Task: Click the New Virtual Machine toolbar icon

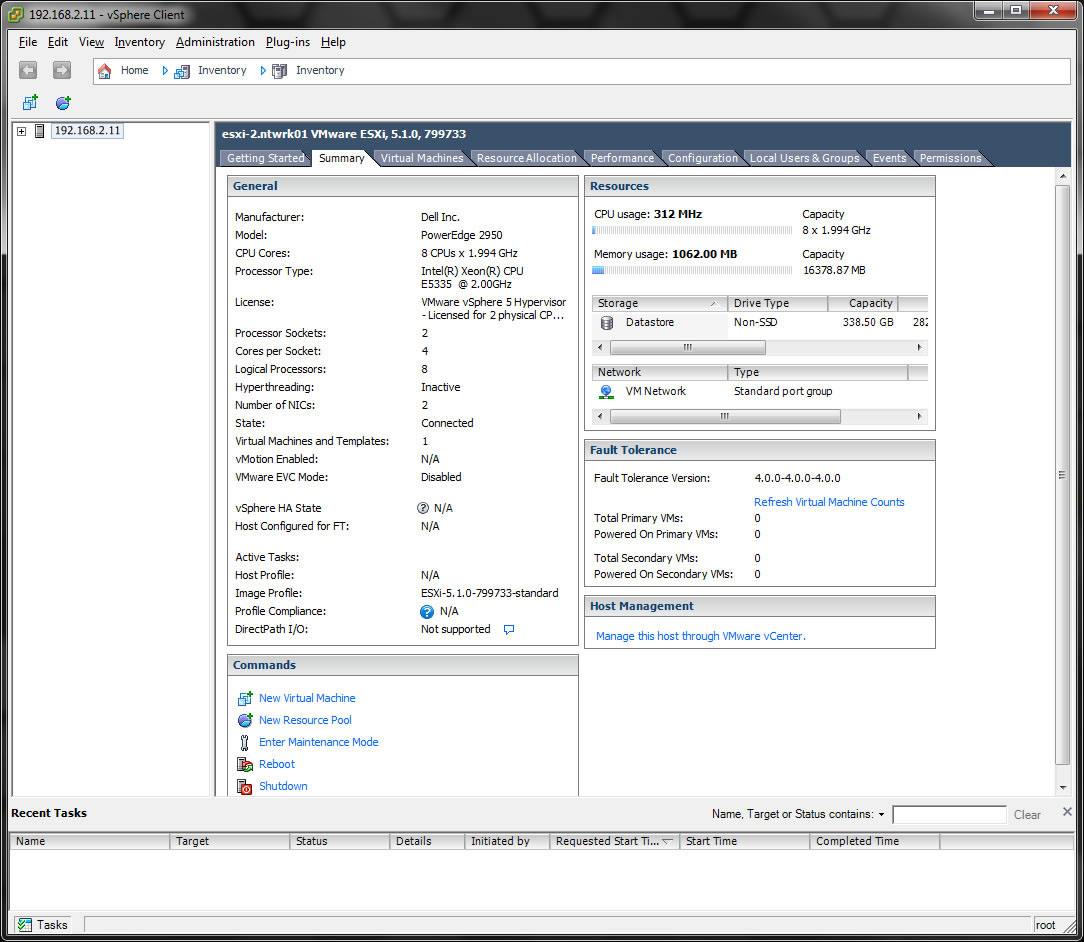Action: tap(30, 103)
